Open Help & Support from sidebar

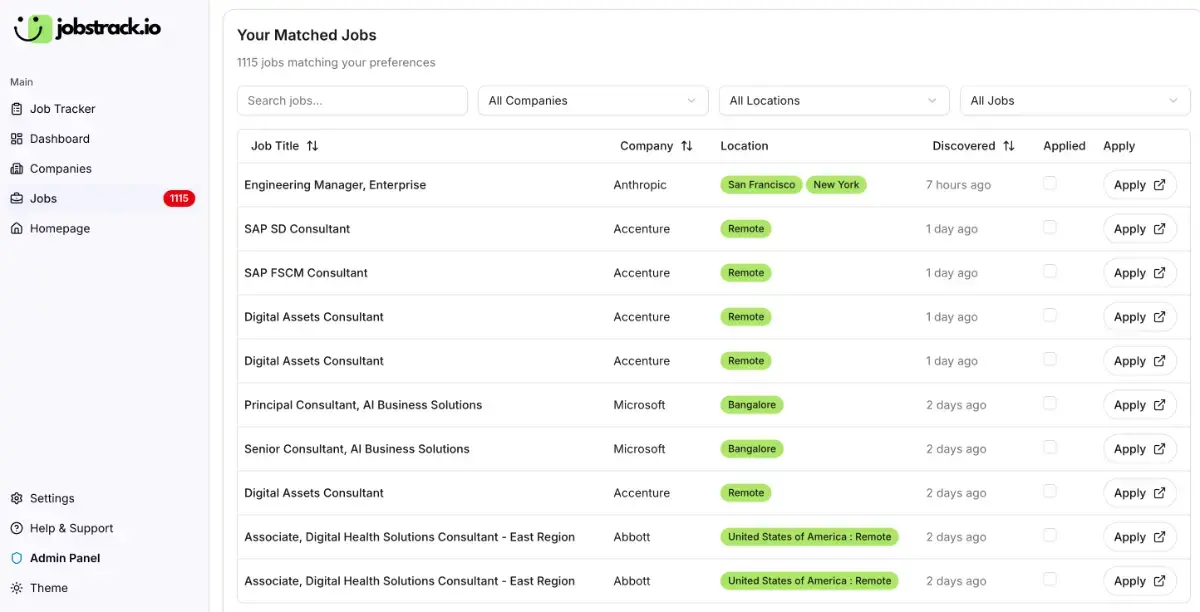[104, 529]
